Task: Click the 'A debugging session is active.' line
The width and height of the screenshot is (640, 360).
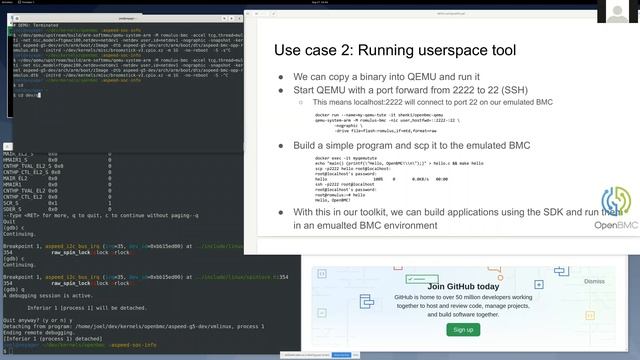Action: coord(48,296)
